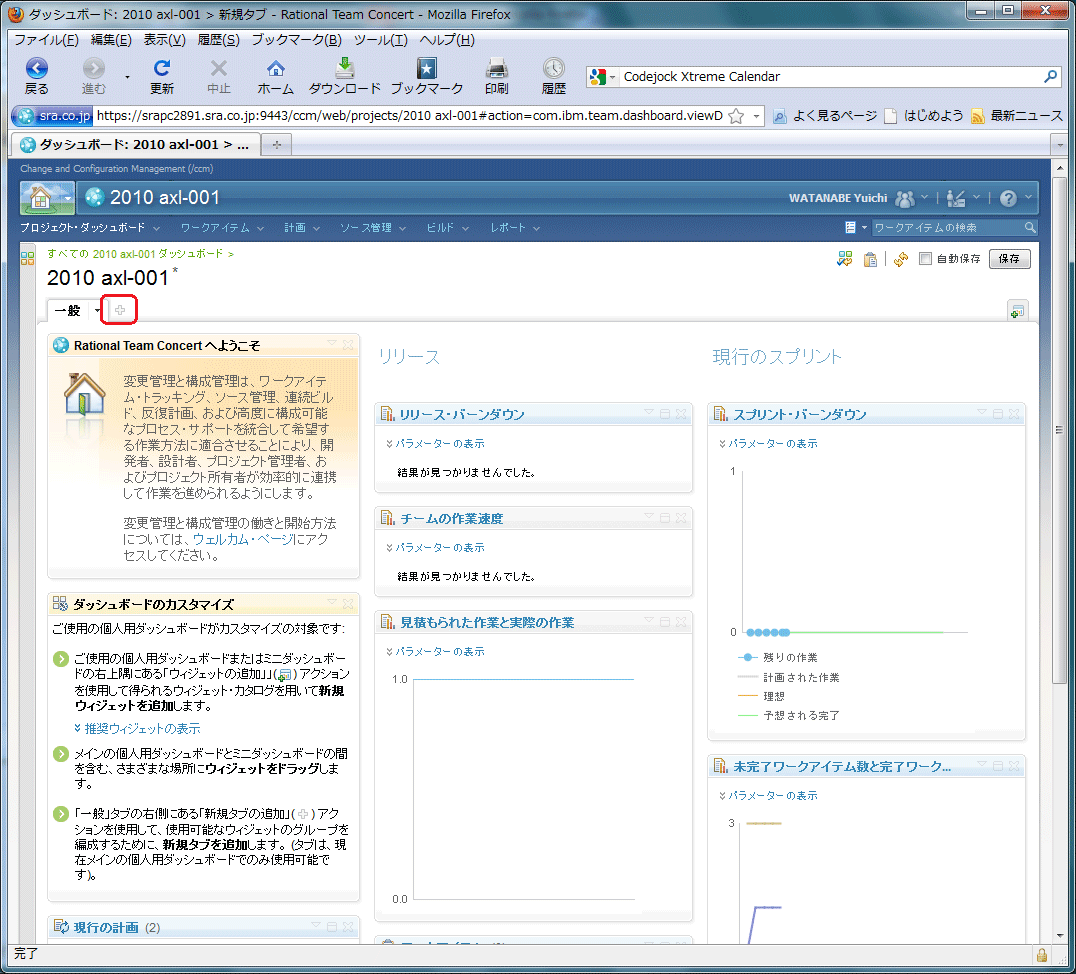Close the リリース・バーンダウン widget

pyautogui.click(x=681, y=414)
